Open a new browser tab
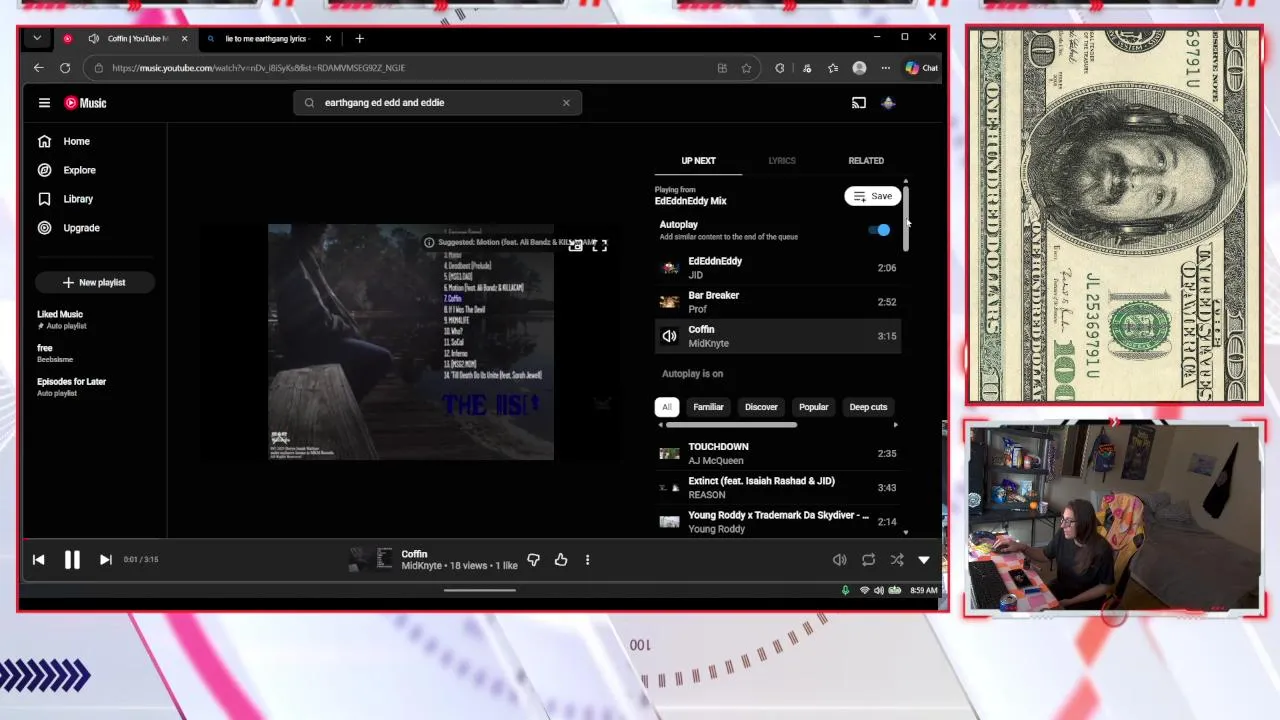 [359, 38]
